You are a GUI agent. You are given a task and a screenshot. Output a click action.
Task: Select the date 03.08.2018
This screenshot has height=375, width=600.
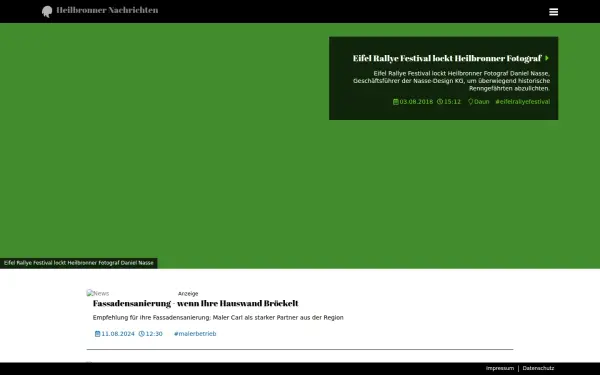(x=416, y=102)
